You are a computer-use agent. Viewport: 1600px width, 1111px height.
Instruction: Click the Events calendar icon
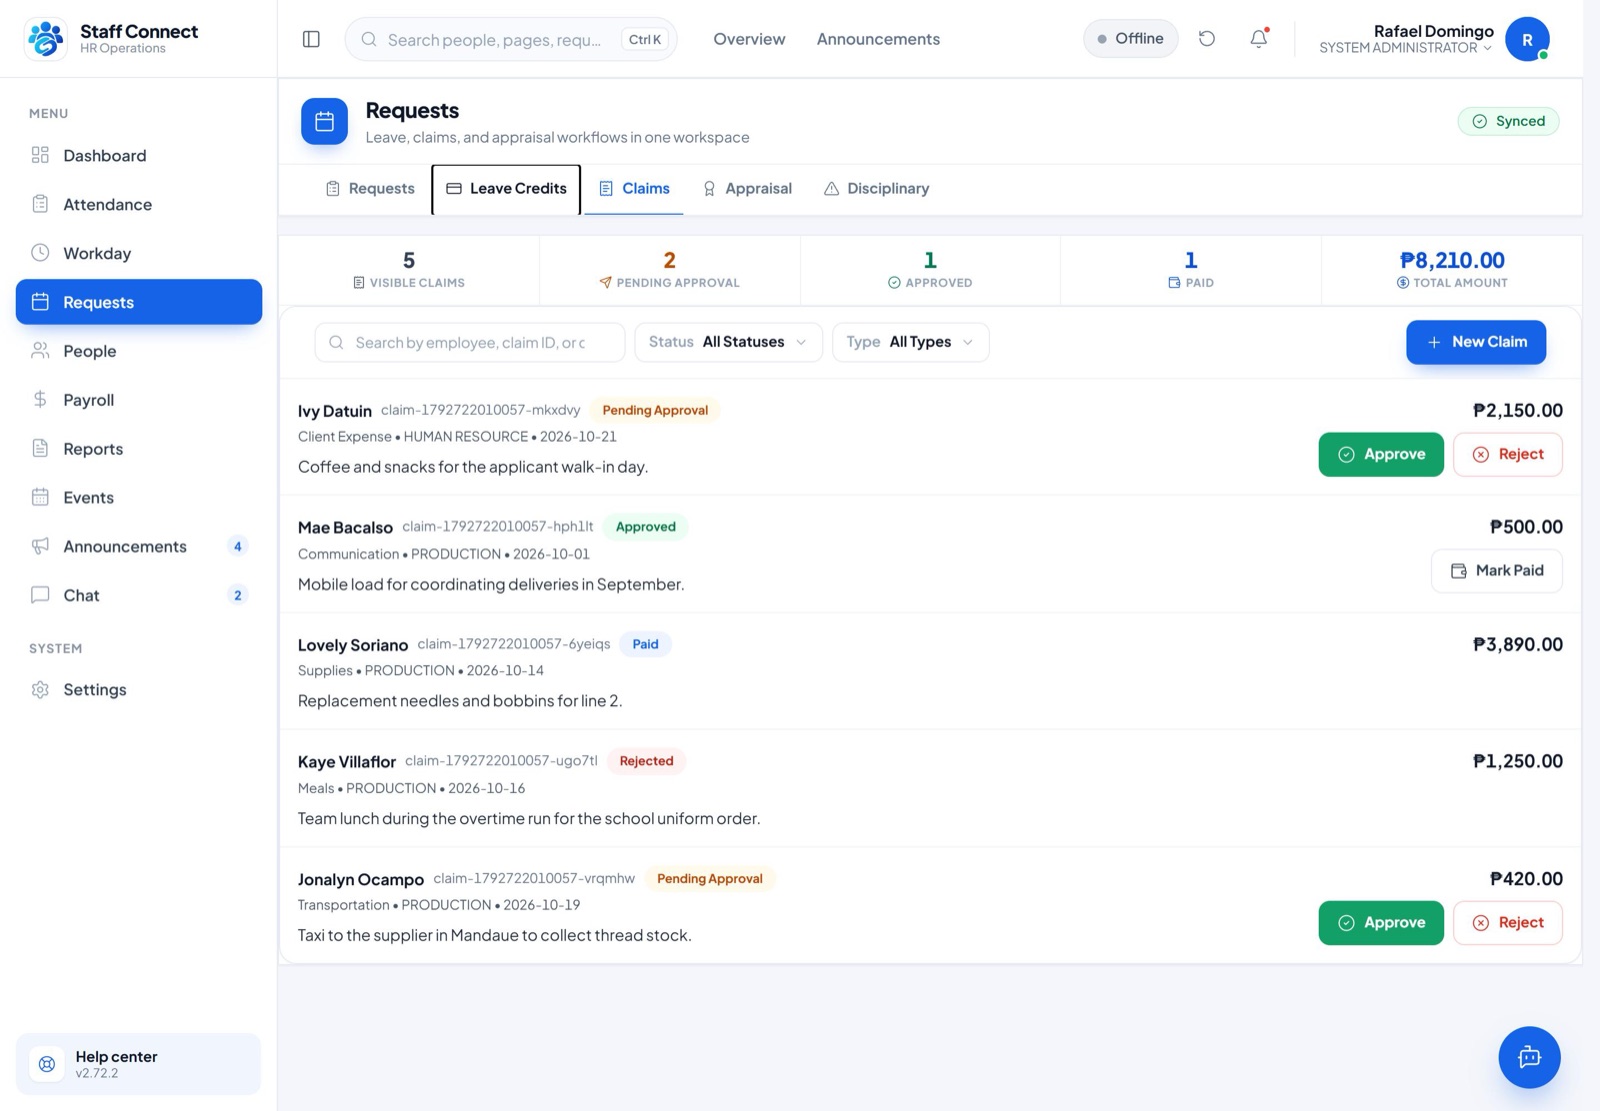click(40, 497)
